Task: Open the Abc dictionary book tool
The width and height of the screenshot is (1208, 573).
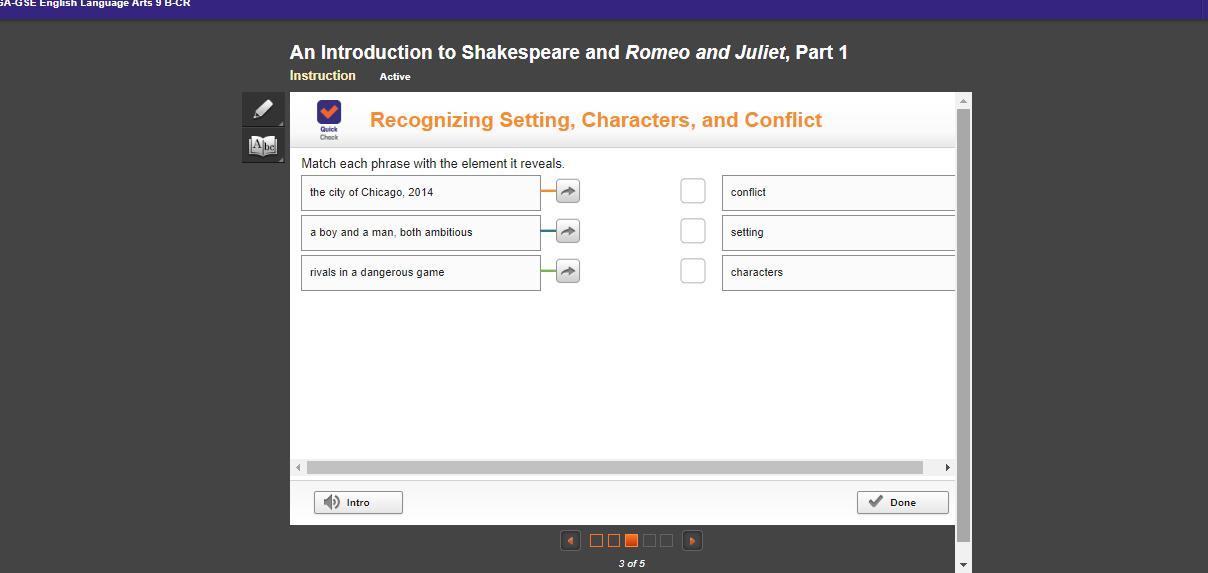Action: tap(262, 146)
